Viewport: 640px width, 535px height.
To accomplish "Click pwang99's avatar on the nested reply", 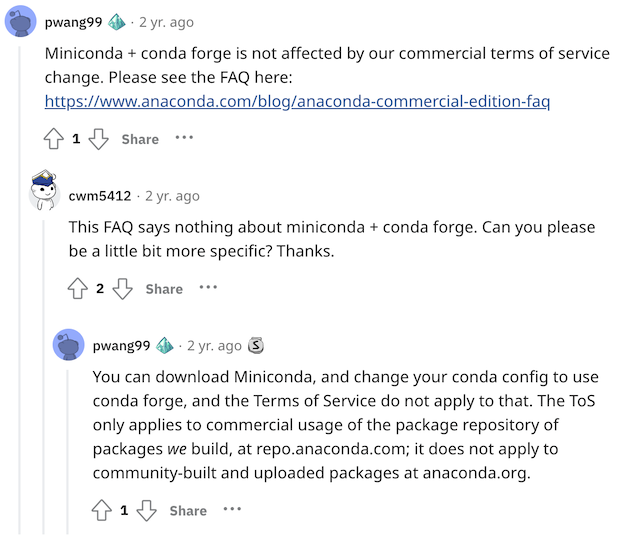I will point(68,345).
